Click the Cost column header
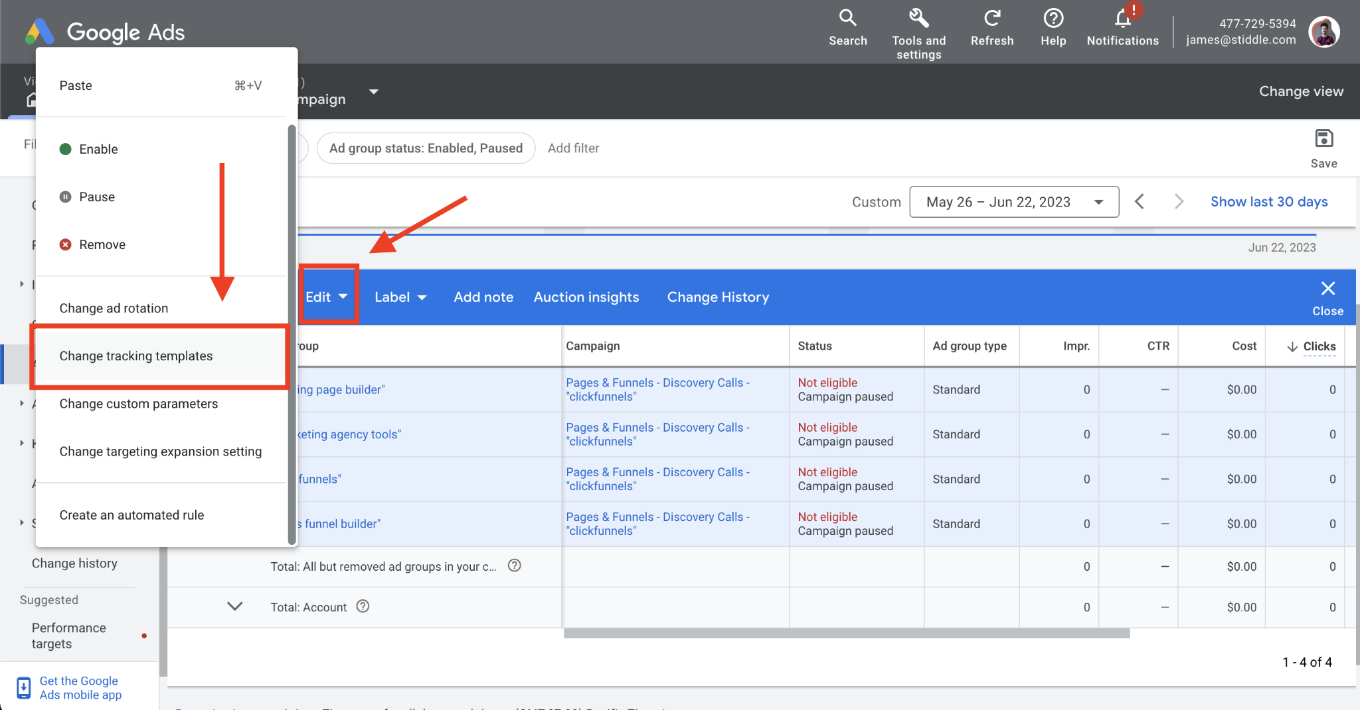 pyautogui.click(x=1244, y=346)
